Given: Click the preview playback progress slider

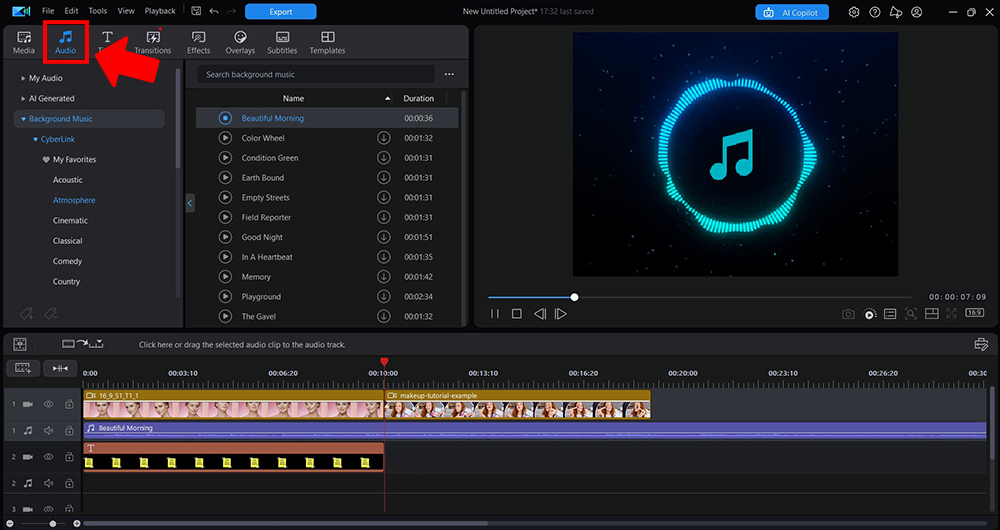Looking at the screenshot, I should (700, 297).
